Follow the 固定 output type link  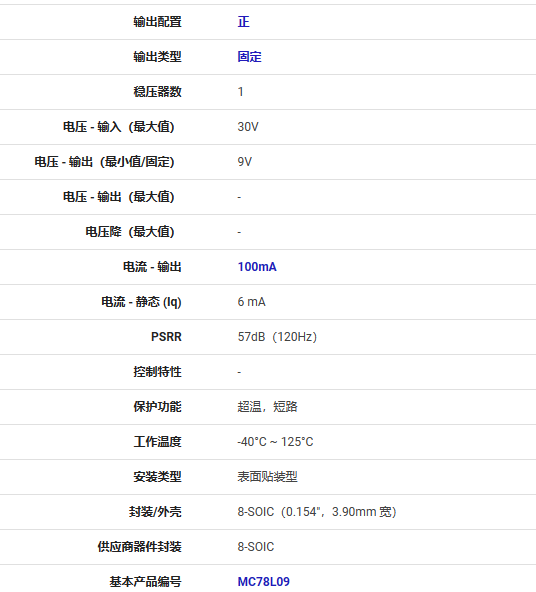[x=250, y=57]
